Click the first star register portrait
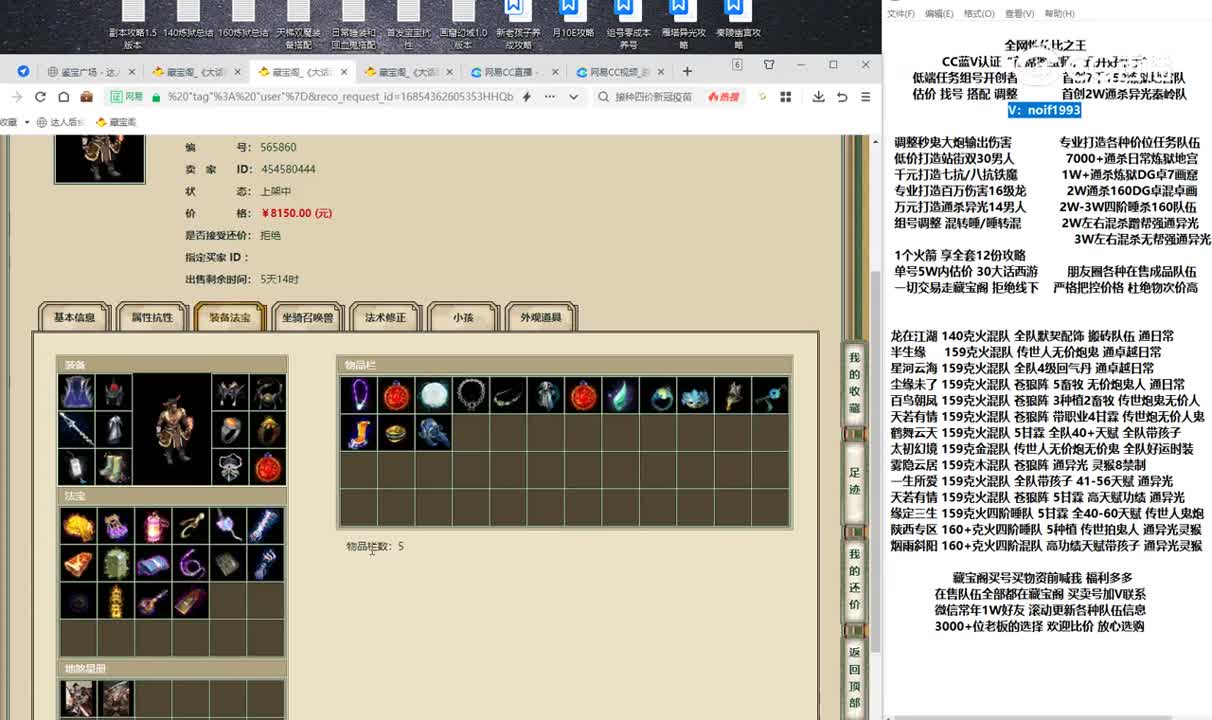 click(x=79, y=698)
